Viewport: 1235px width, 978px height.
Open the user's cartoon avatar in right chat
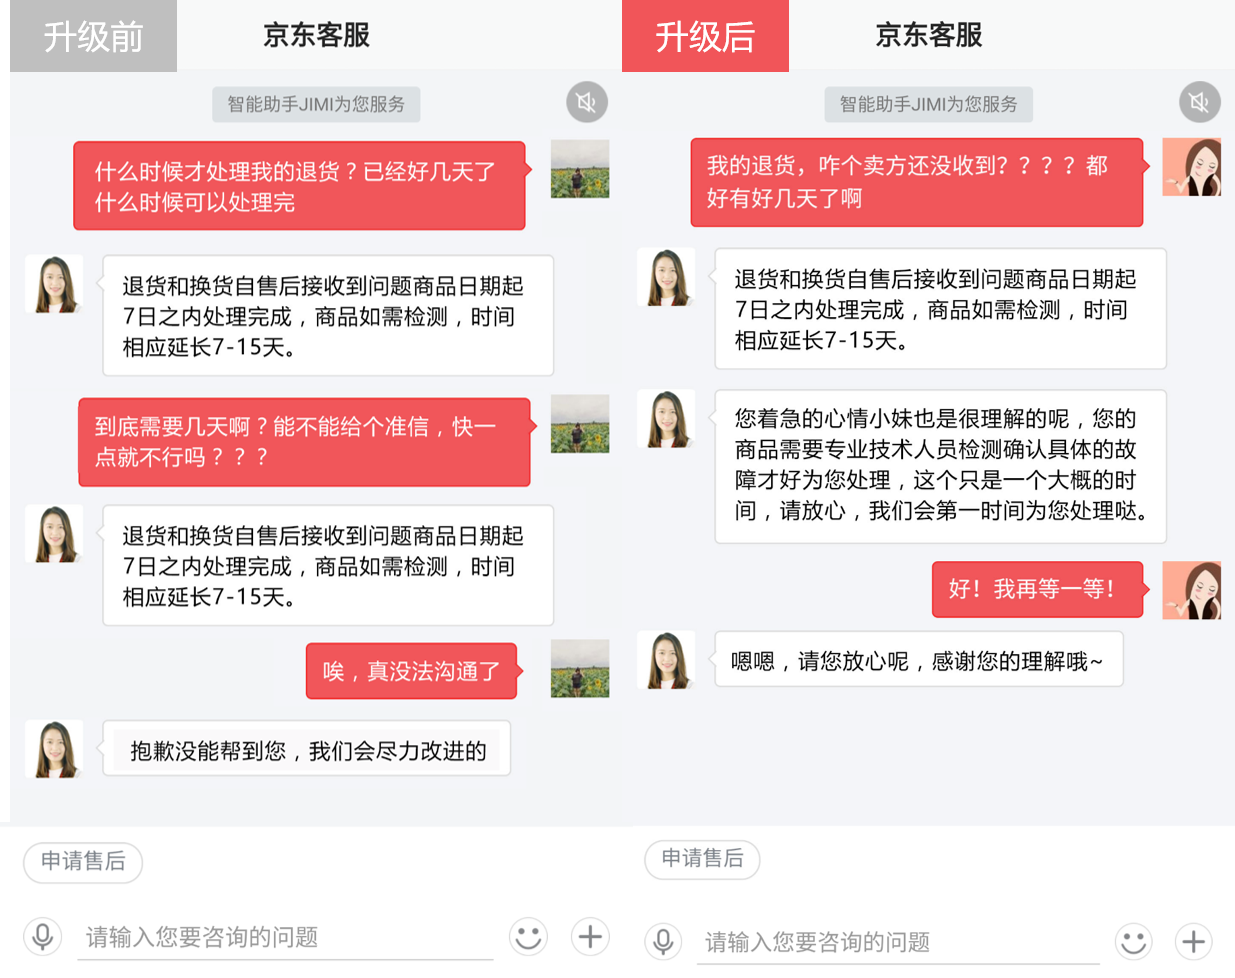(1192, 167)
